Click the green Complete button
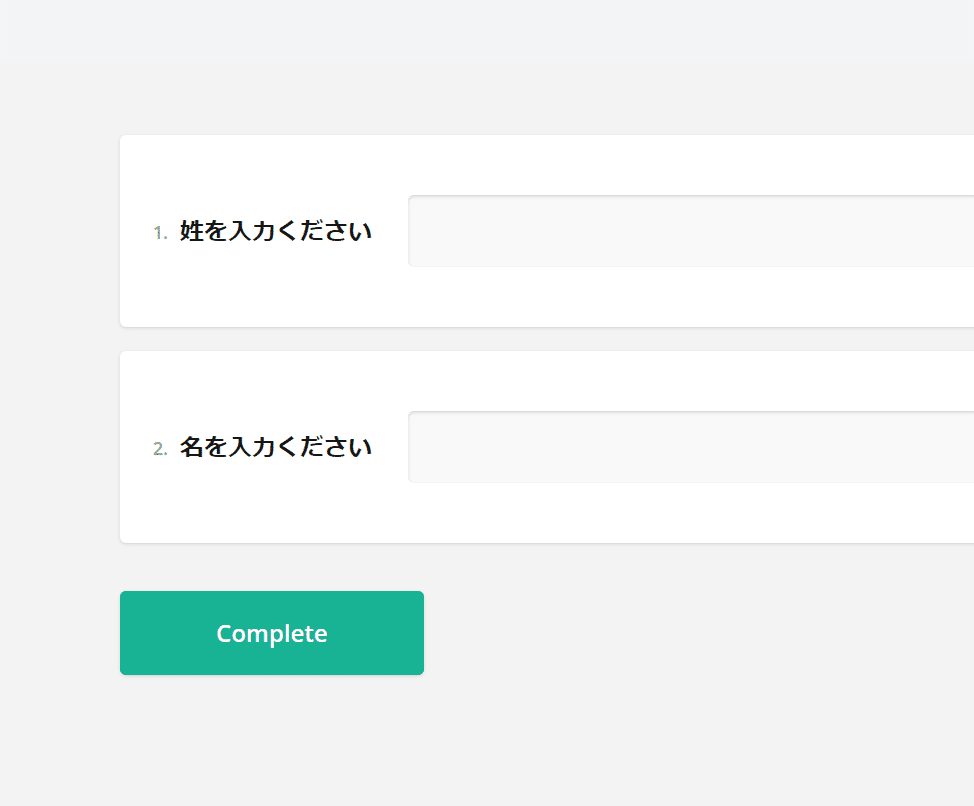The width and height of the screenshot is (974, 806). (271, 633)
